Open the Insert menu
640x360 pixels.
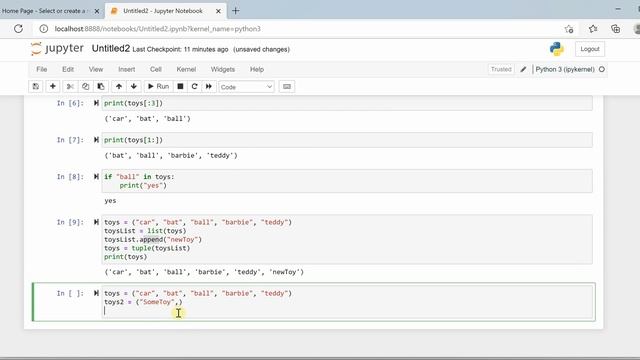(x=127, y=69)
